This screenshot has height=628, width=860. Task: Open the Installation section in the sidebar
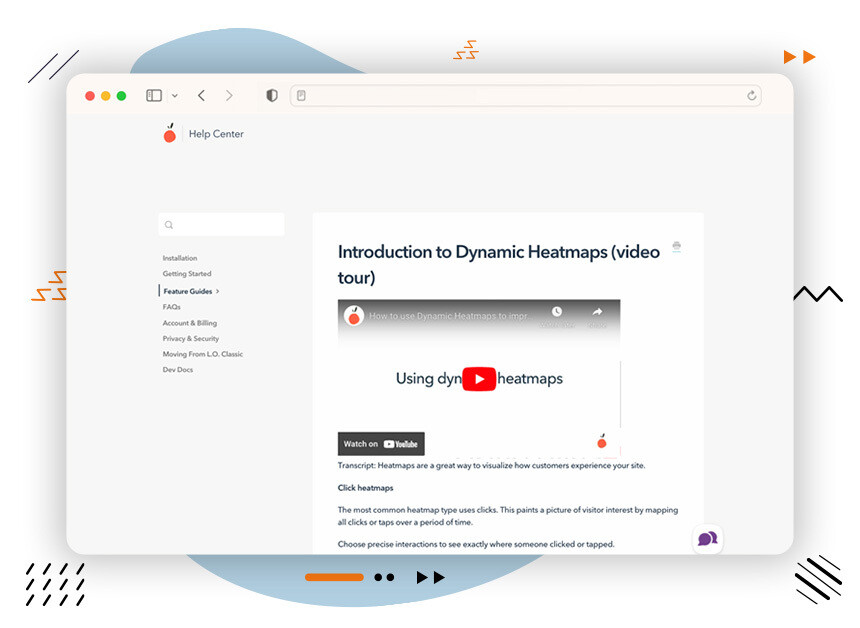(x=180, y=258)
